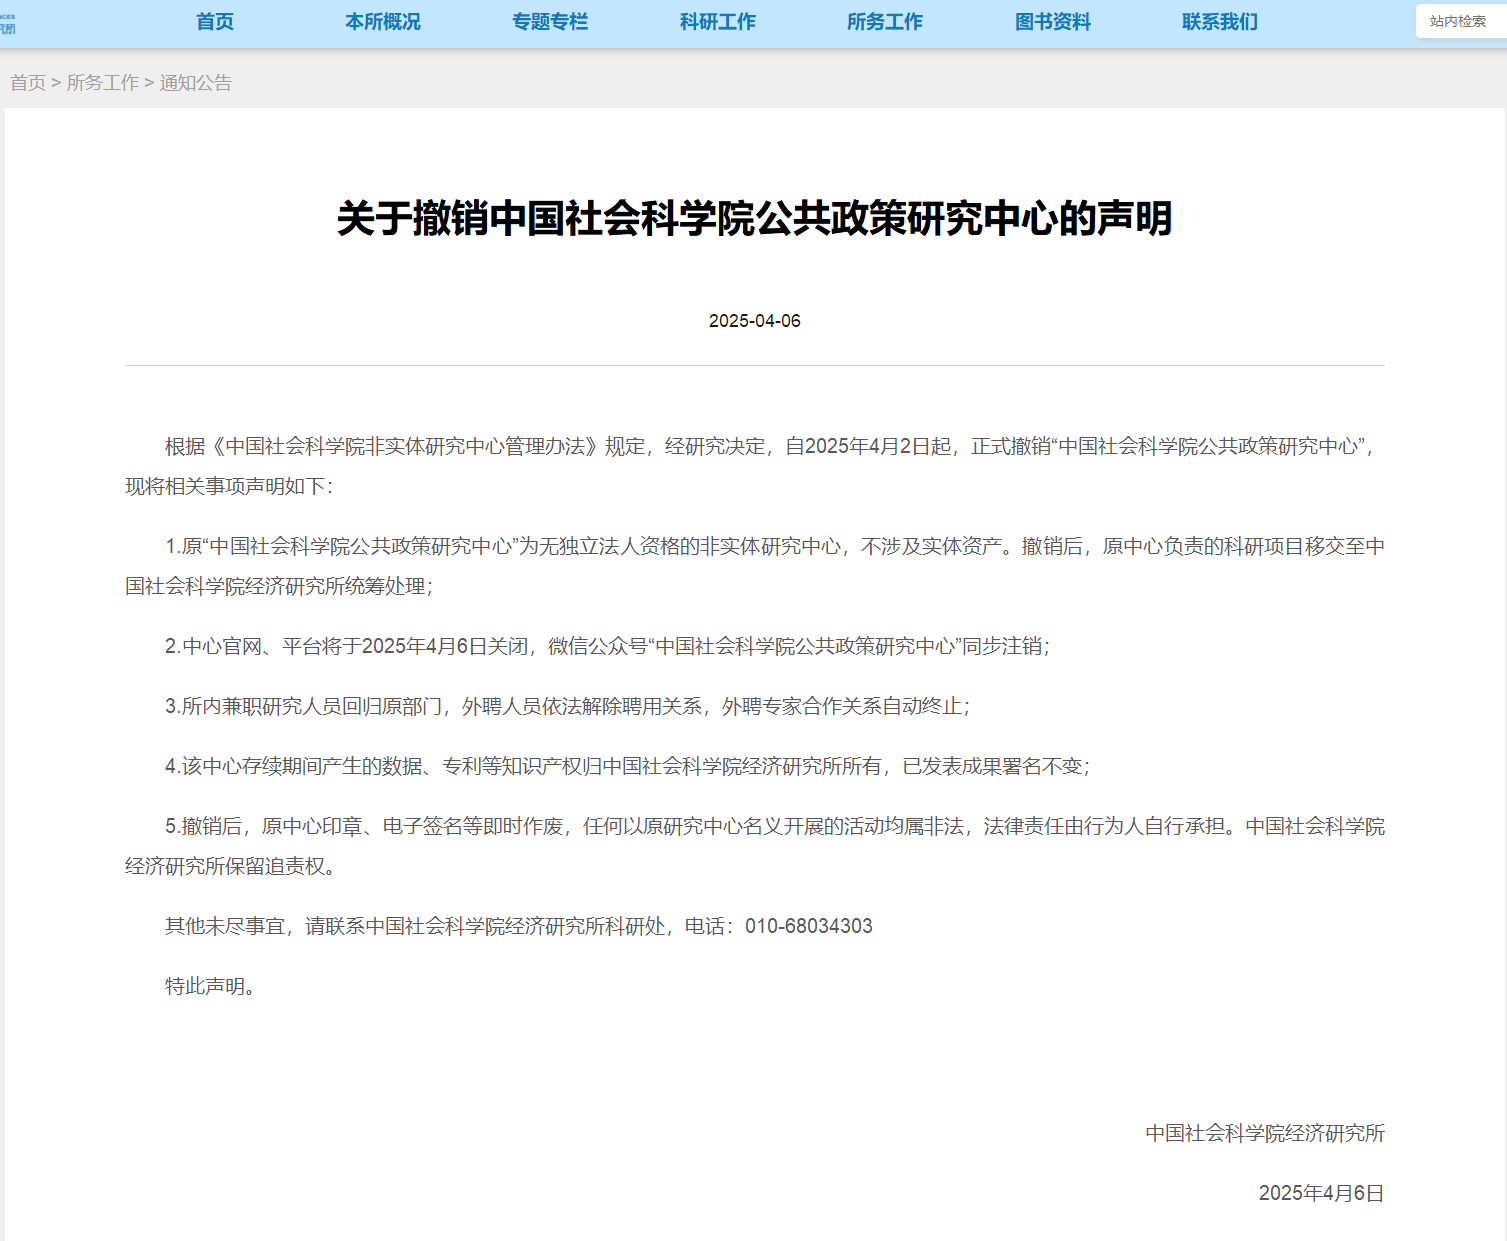
Task: Click the item 4 line about 知识产权
Action: click(x=627, y=766)
